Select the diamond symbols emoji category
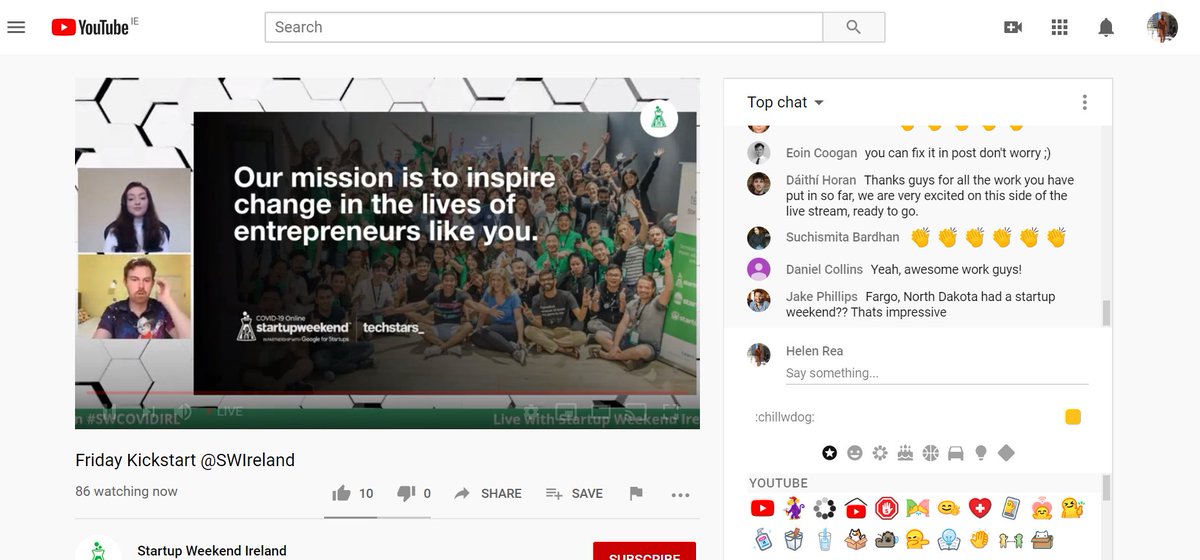The width and height of the screenshot is (1200, 560). (1007, 453)
